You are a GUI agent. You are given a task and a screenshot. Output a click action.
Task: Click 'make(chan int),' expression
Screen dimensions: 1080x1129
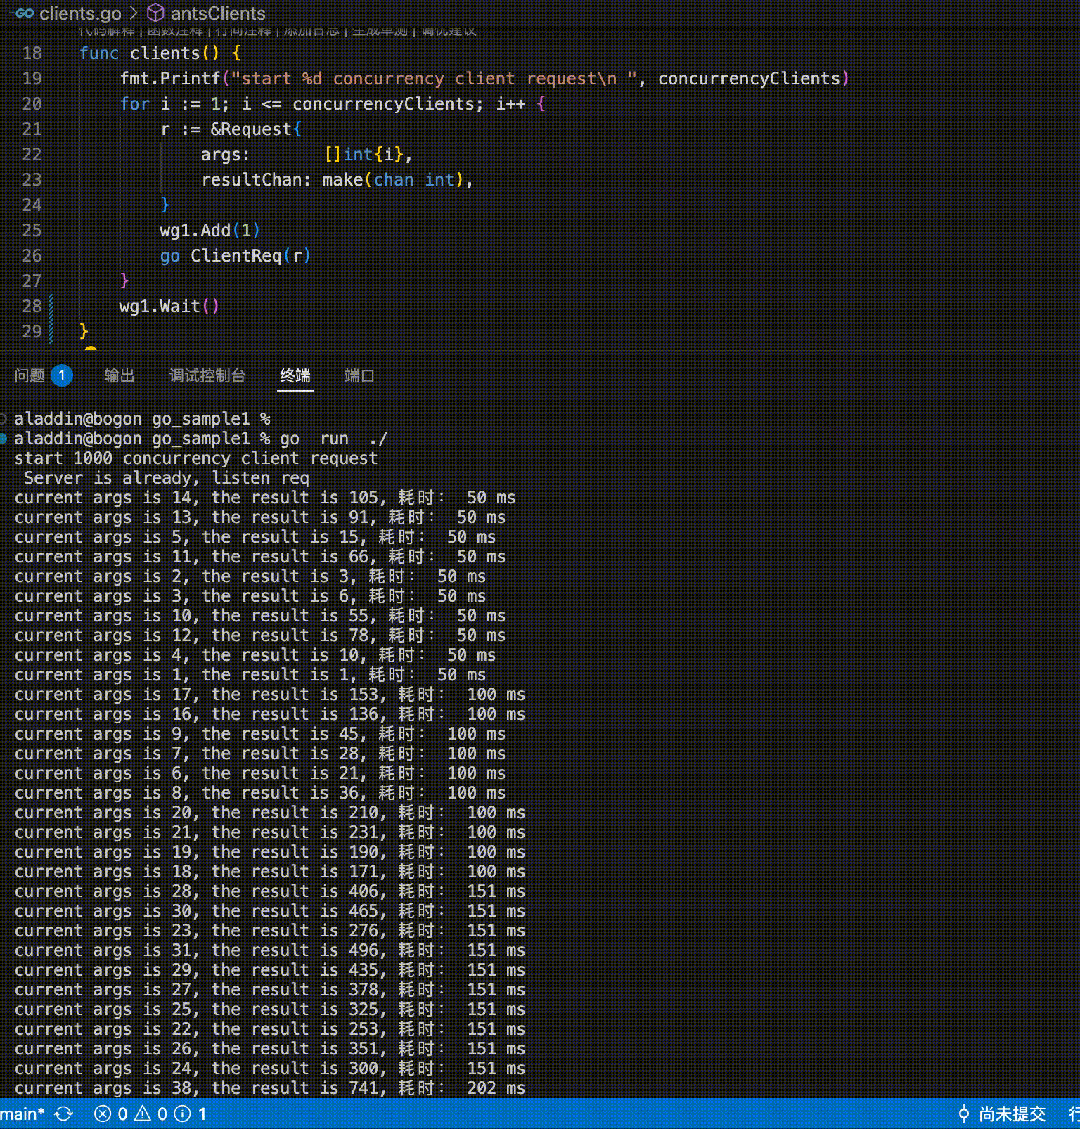397,180
